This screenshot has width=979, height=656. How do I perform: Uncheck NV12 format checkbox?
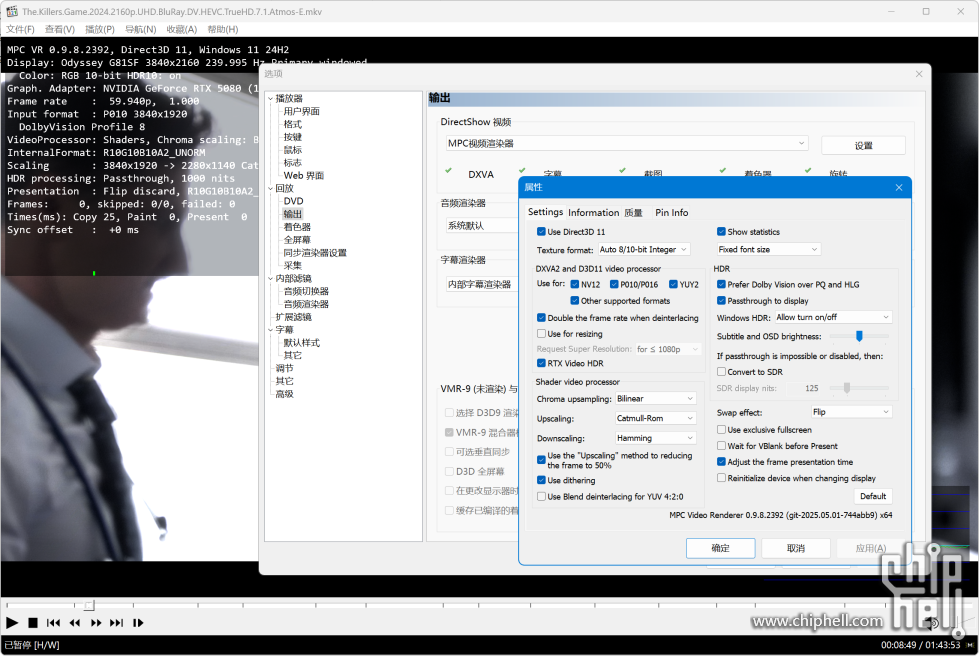coord(574,284)
